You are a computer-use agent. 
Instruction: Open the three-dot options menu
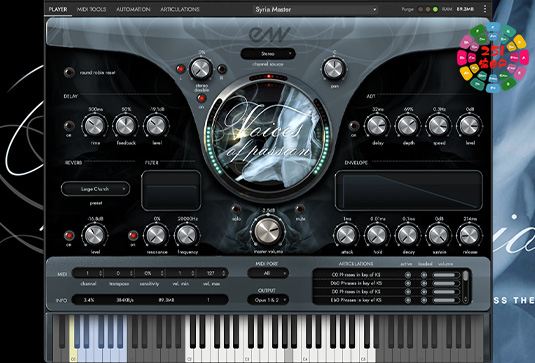coord(485,9)
